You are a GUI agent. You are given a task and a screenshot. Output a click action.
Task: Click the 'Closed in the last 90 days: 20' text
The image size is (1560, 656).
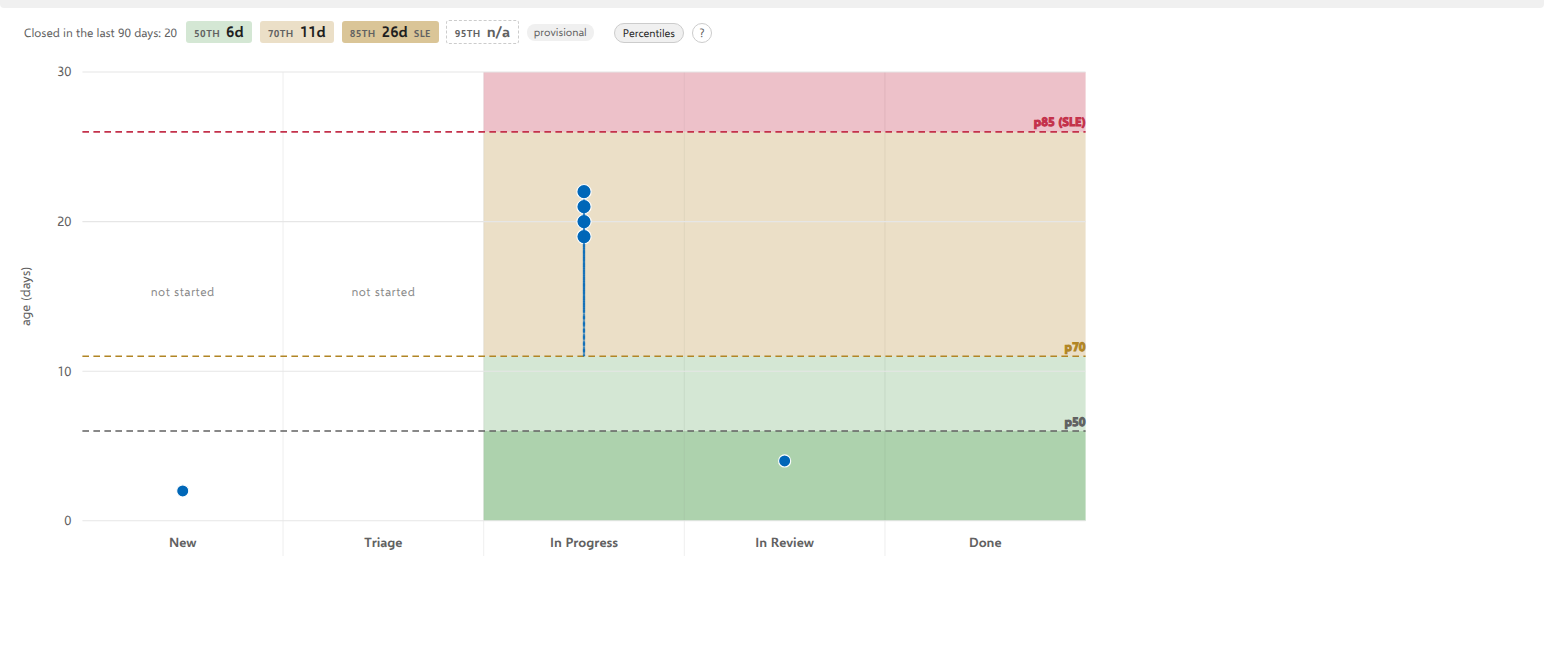[101, 33]
